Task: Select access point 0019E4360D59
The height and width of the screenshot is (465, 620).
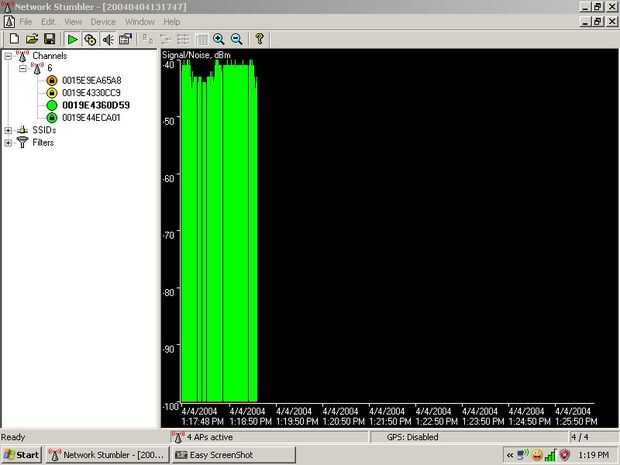Action: [x=96, y=105]
